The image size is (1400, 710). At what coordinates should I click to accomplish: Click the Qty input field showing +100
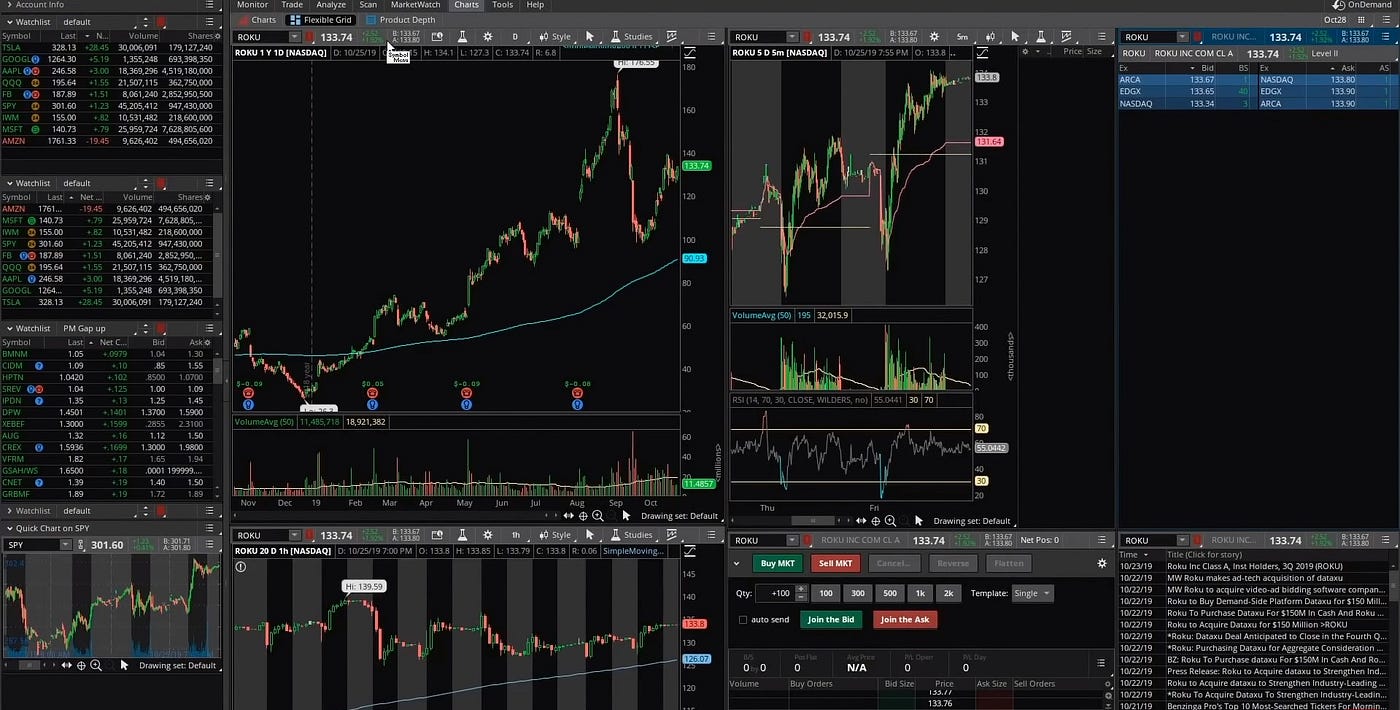(x=775, y=593)
